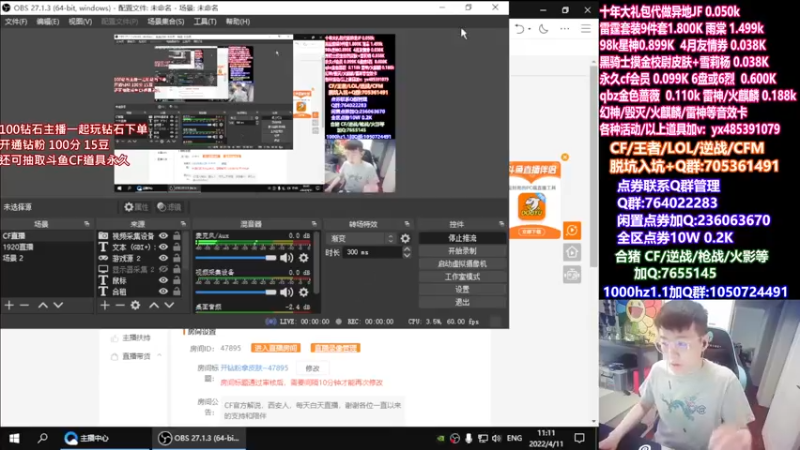The height and width of the screenshot is (450, 800).
Task: Move source up in the sources list
Action: 154,305
